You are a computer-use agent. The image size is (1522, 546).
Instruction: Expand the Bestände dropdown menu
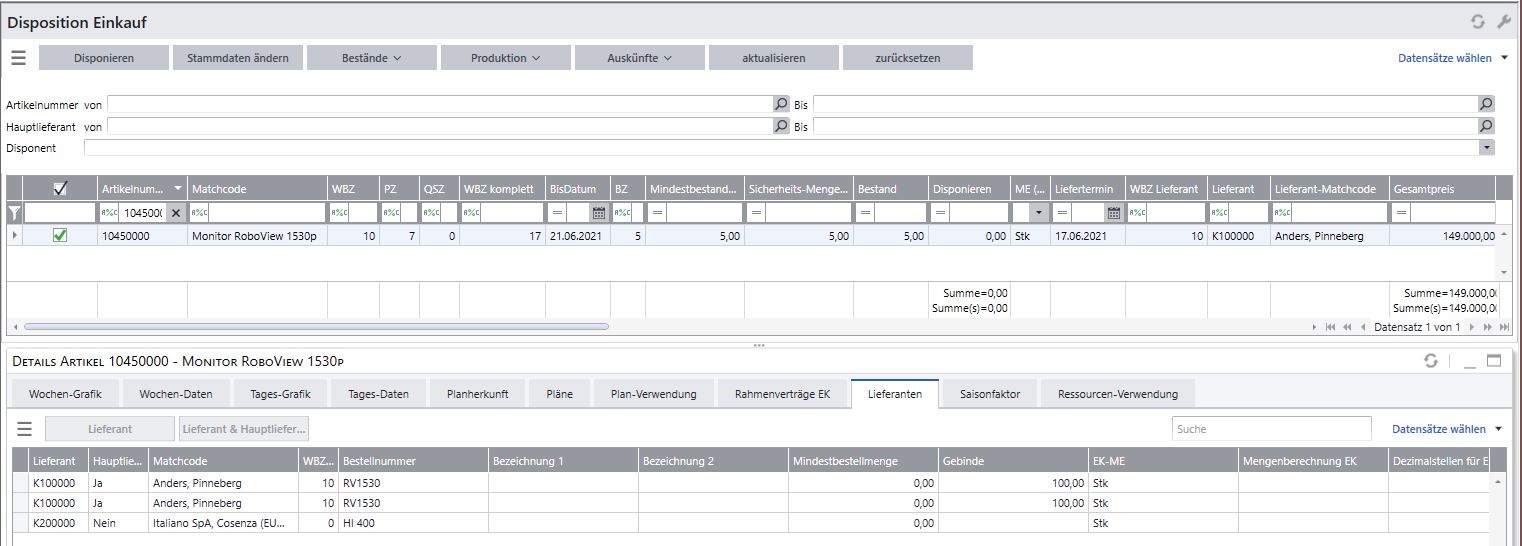(x=372, y=58)
